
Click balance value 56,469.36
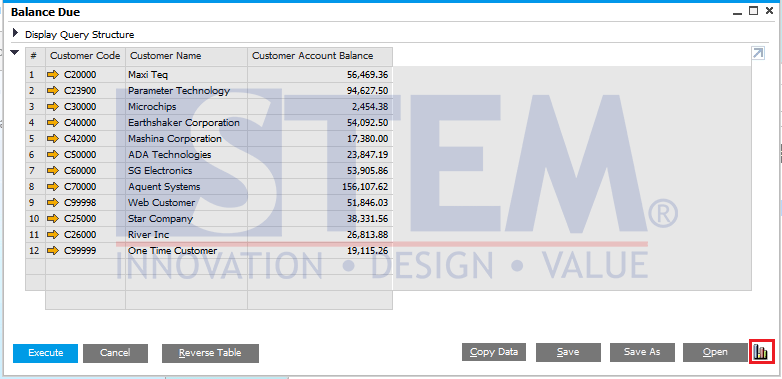pyautogui.click(x=368, y=75)
